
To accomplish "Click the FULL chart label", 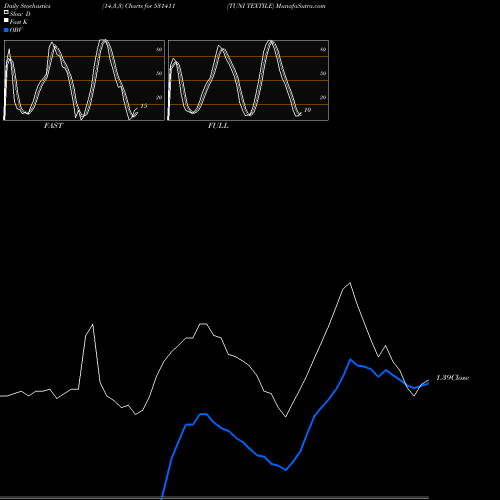I will coord(218,126).
